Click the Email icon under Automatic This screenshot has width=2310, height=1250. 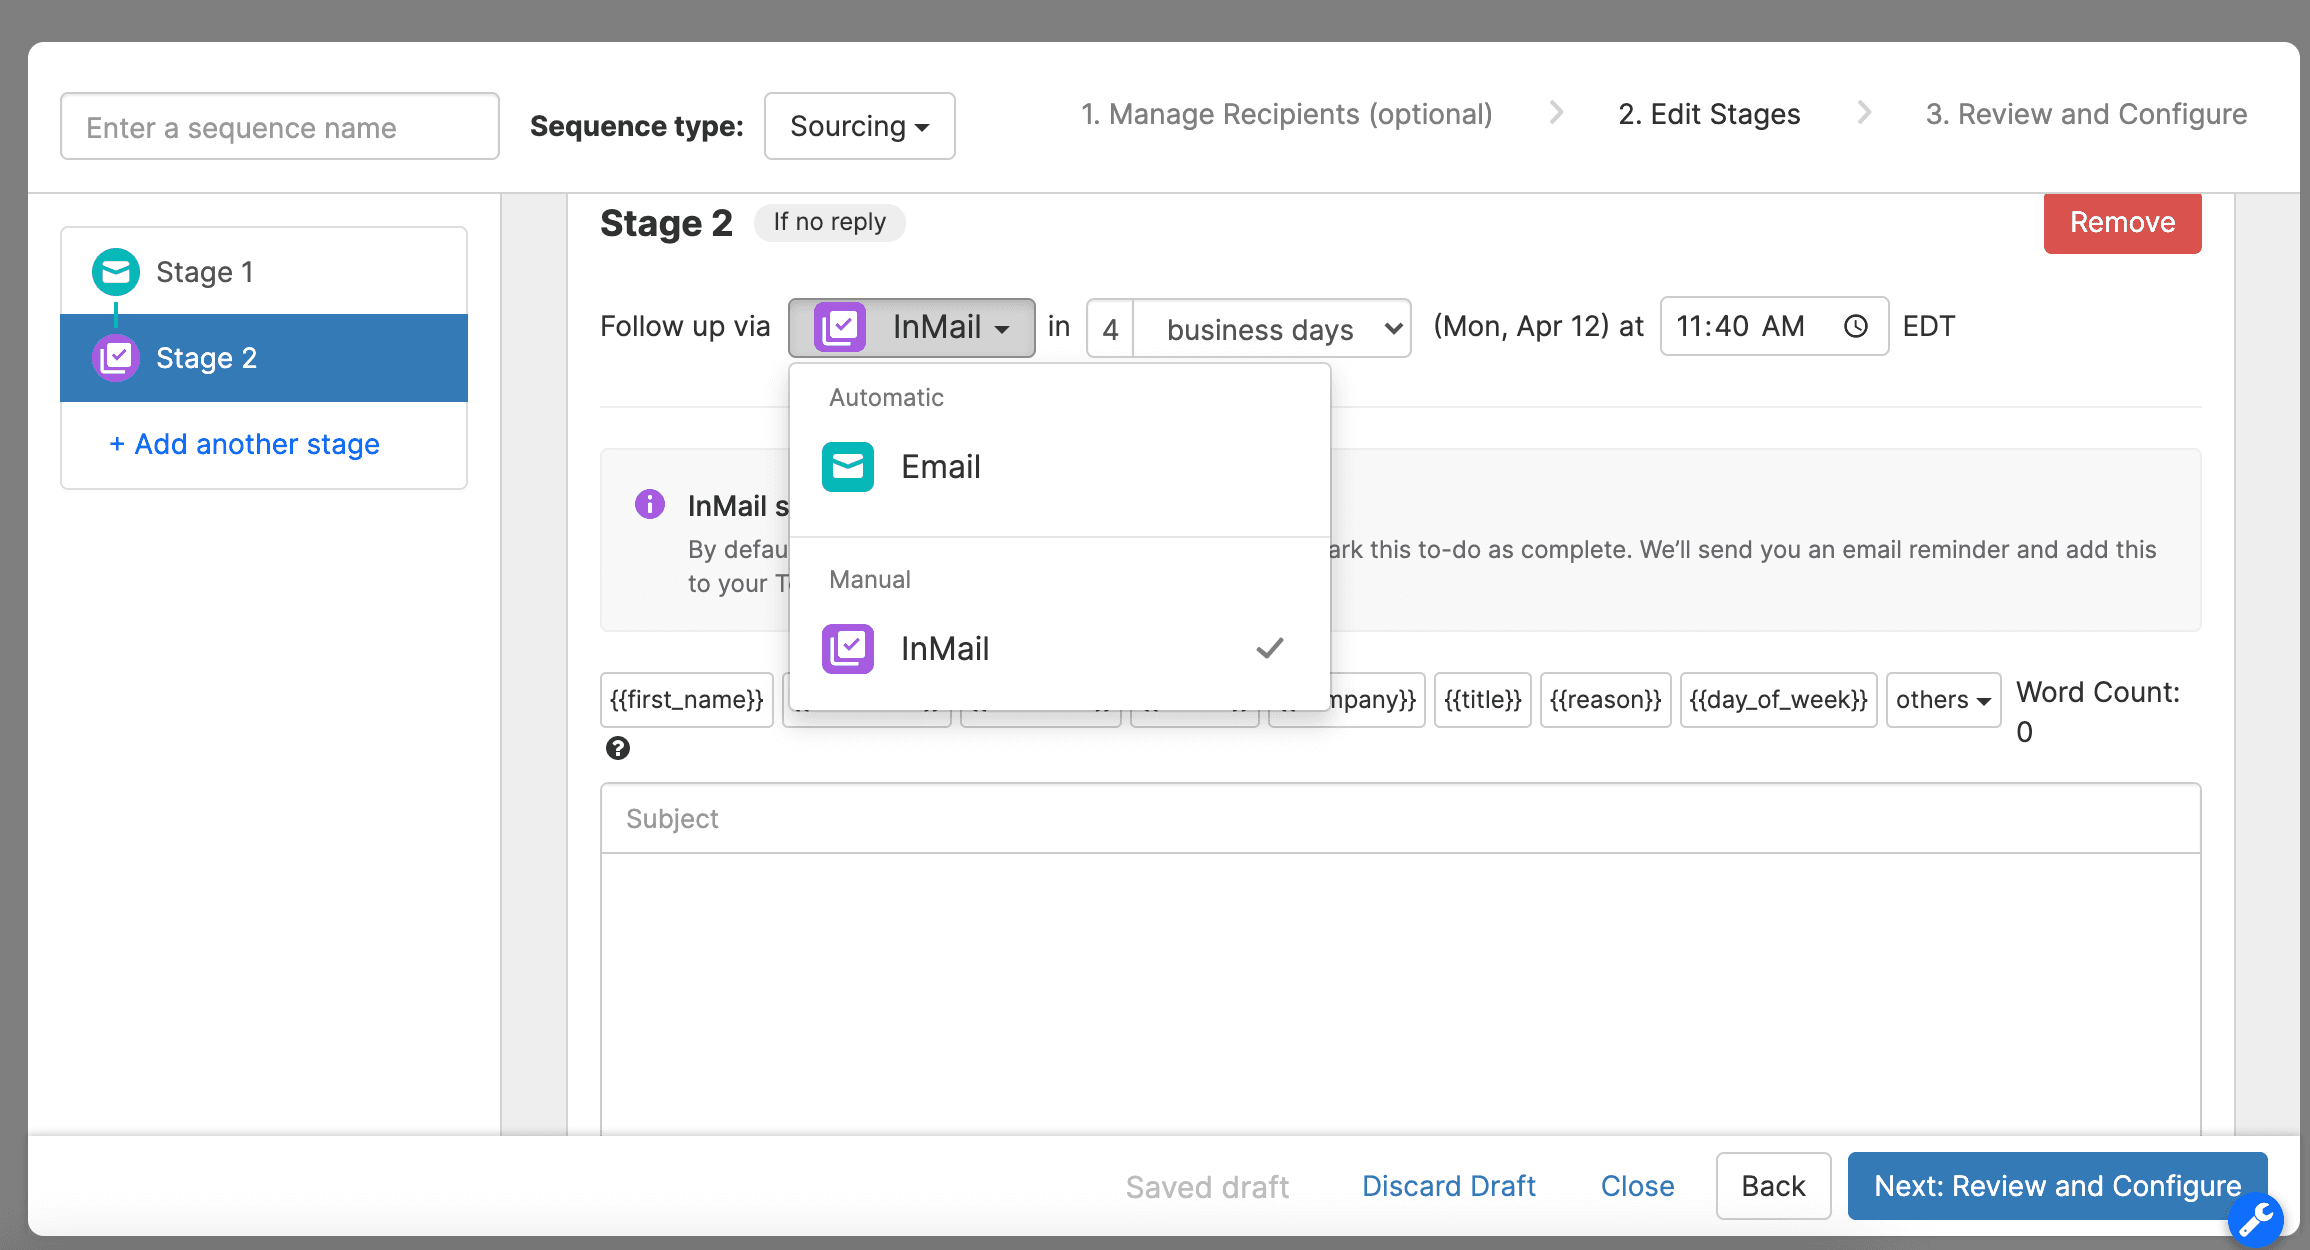coord(847,466)
